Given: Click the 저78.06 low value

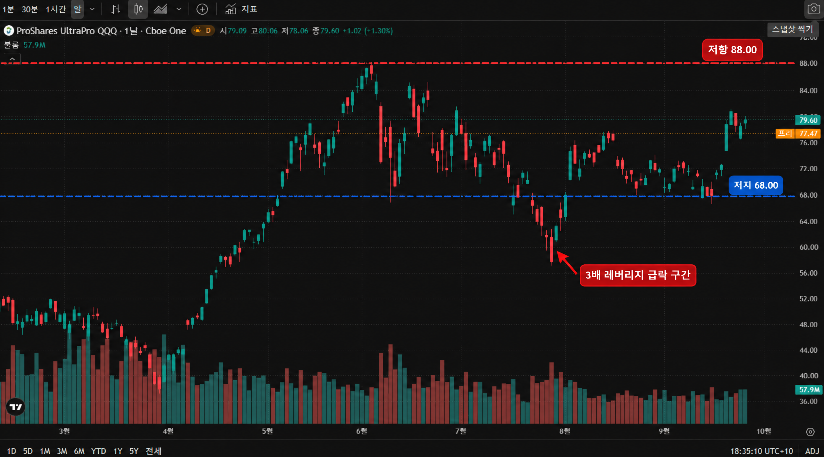Looking at the screenshot, I should tap(294, 30).
